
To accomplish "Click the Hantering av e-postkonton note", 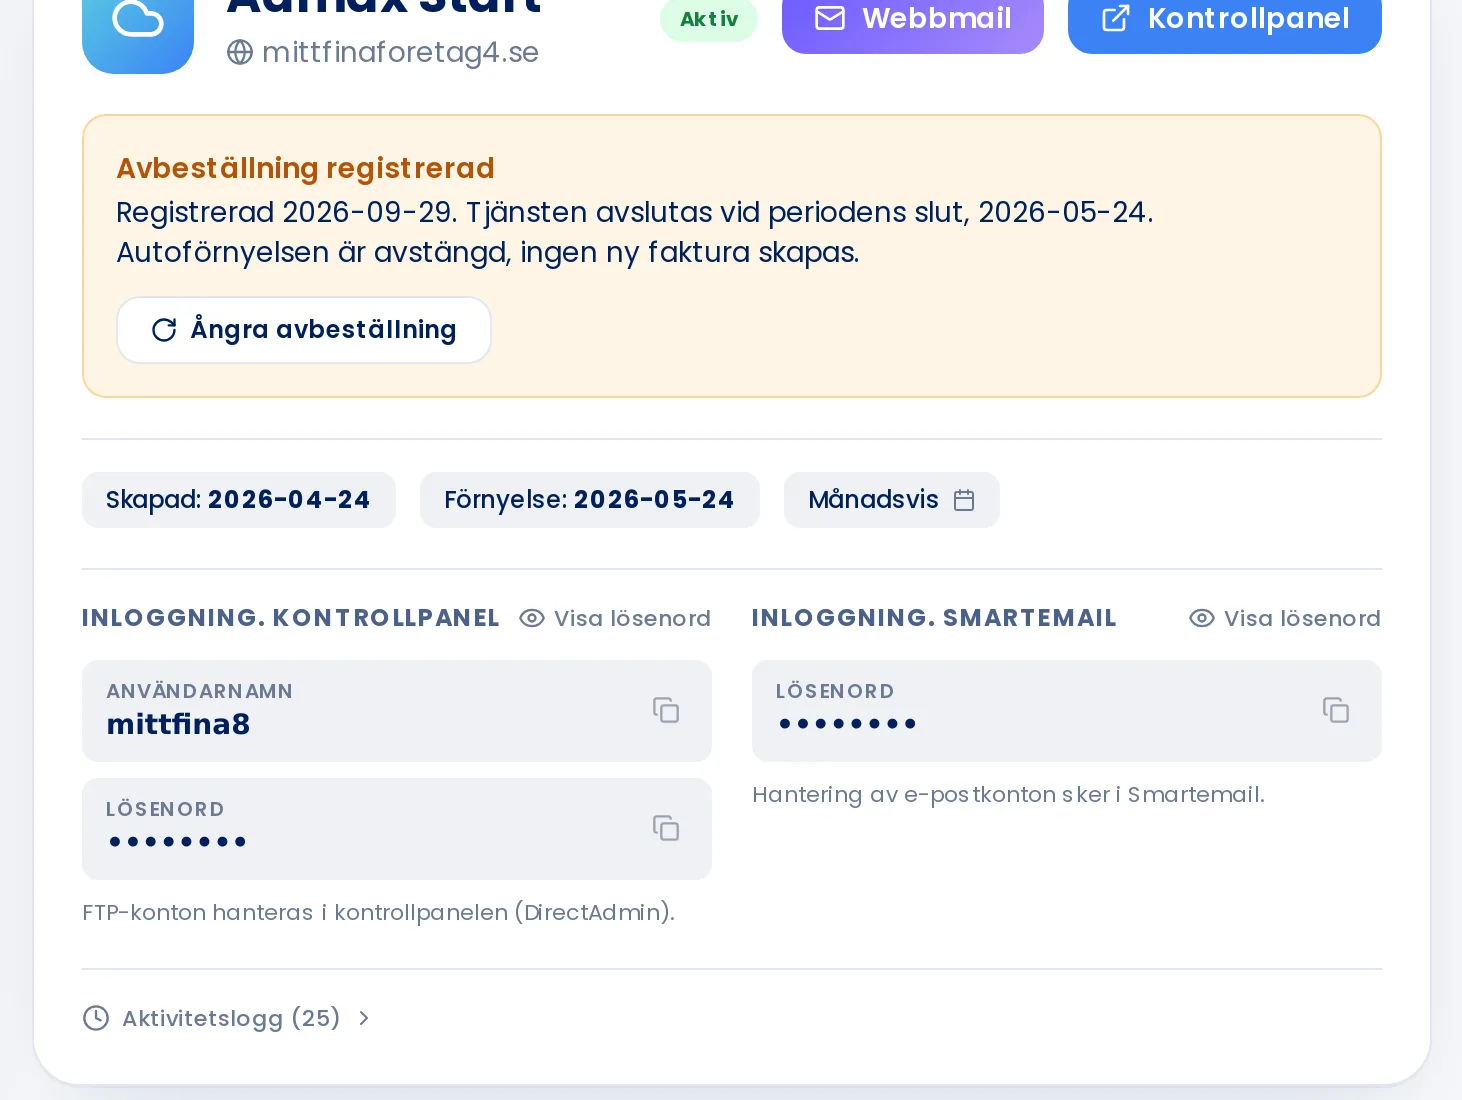I will pos(1008,794).
